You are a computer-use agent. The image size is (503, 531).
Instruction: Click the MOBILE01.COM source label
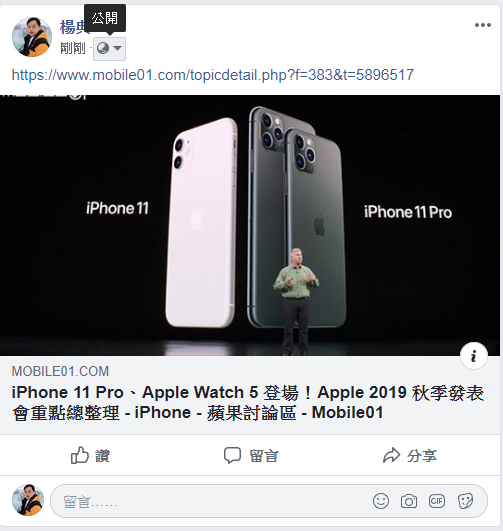pyautogui.click(x=60, y=371)
